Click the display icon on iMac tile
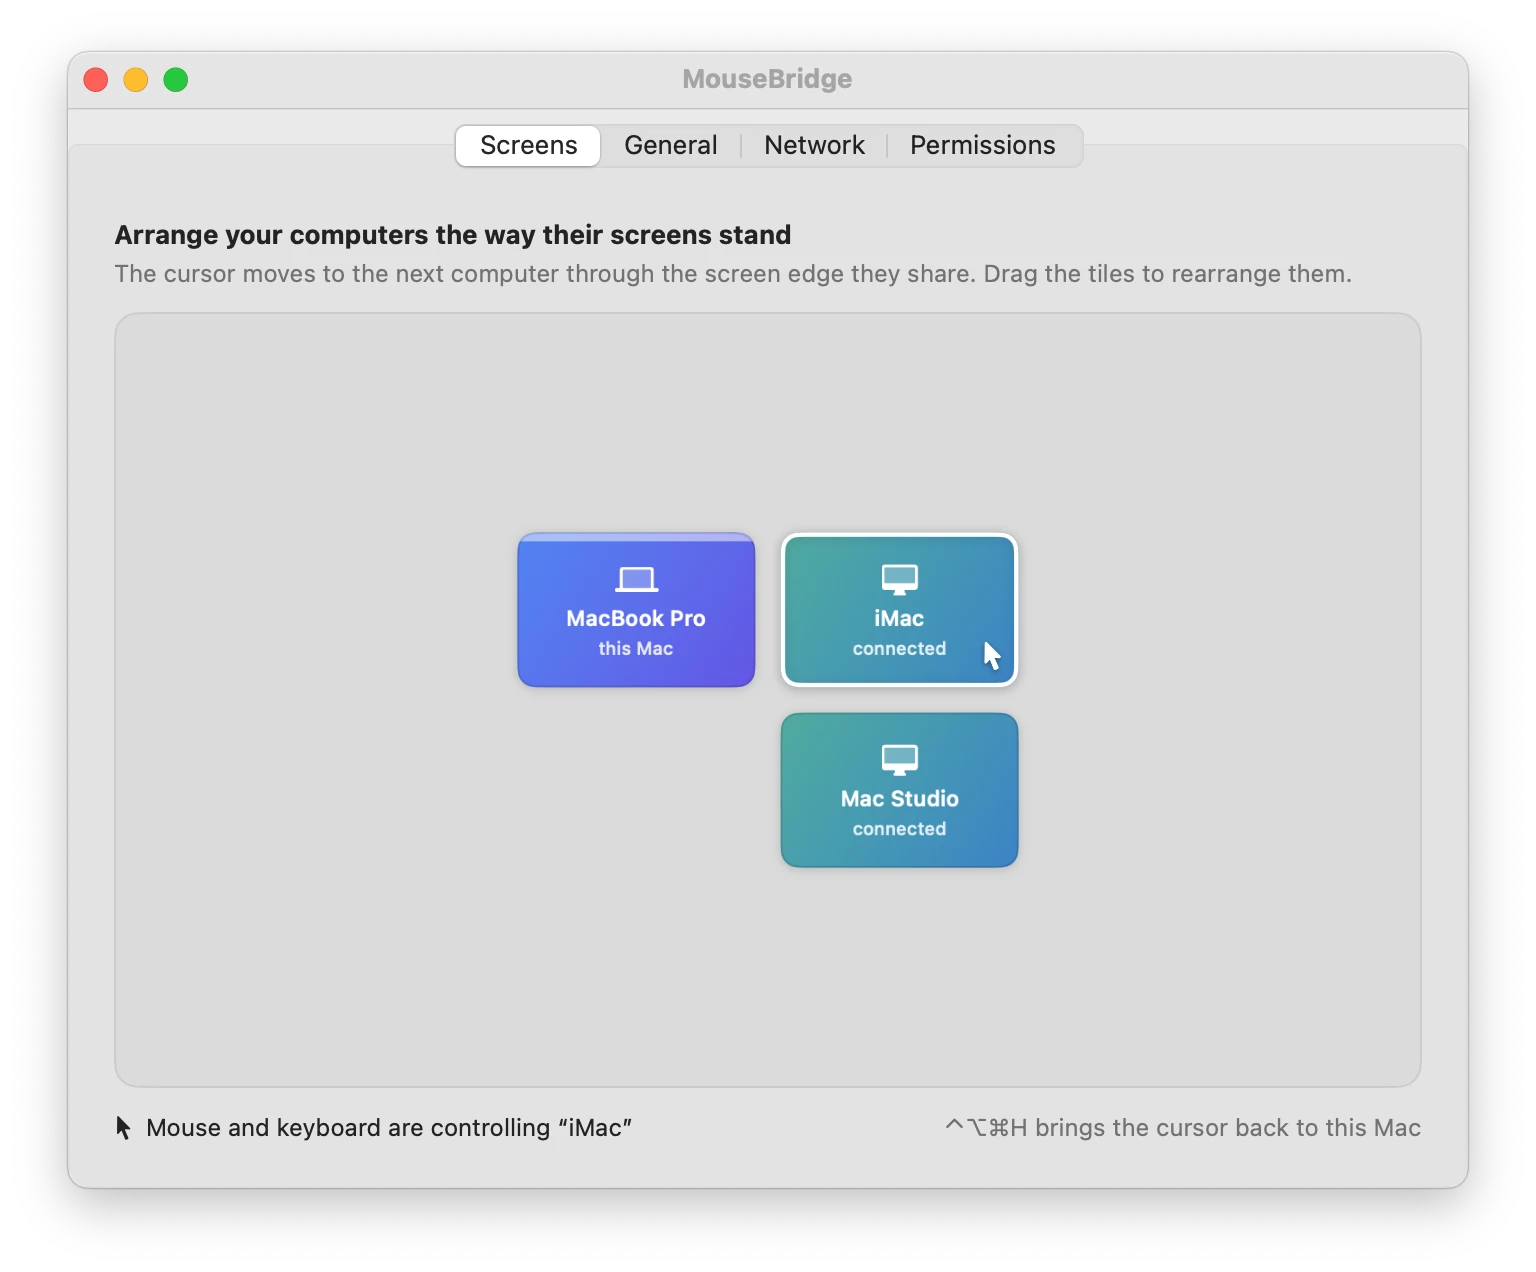 click(899, 579)
